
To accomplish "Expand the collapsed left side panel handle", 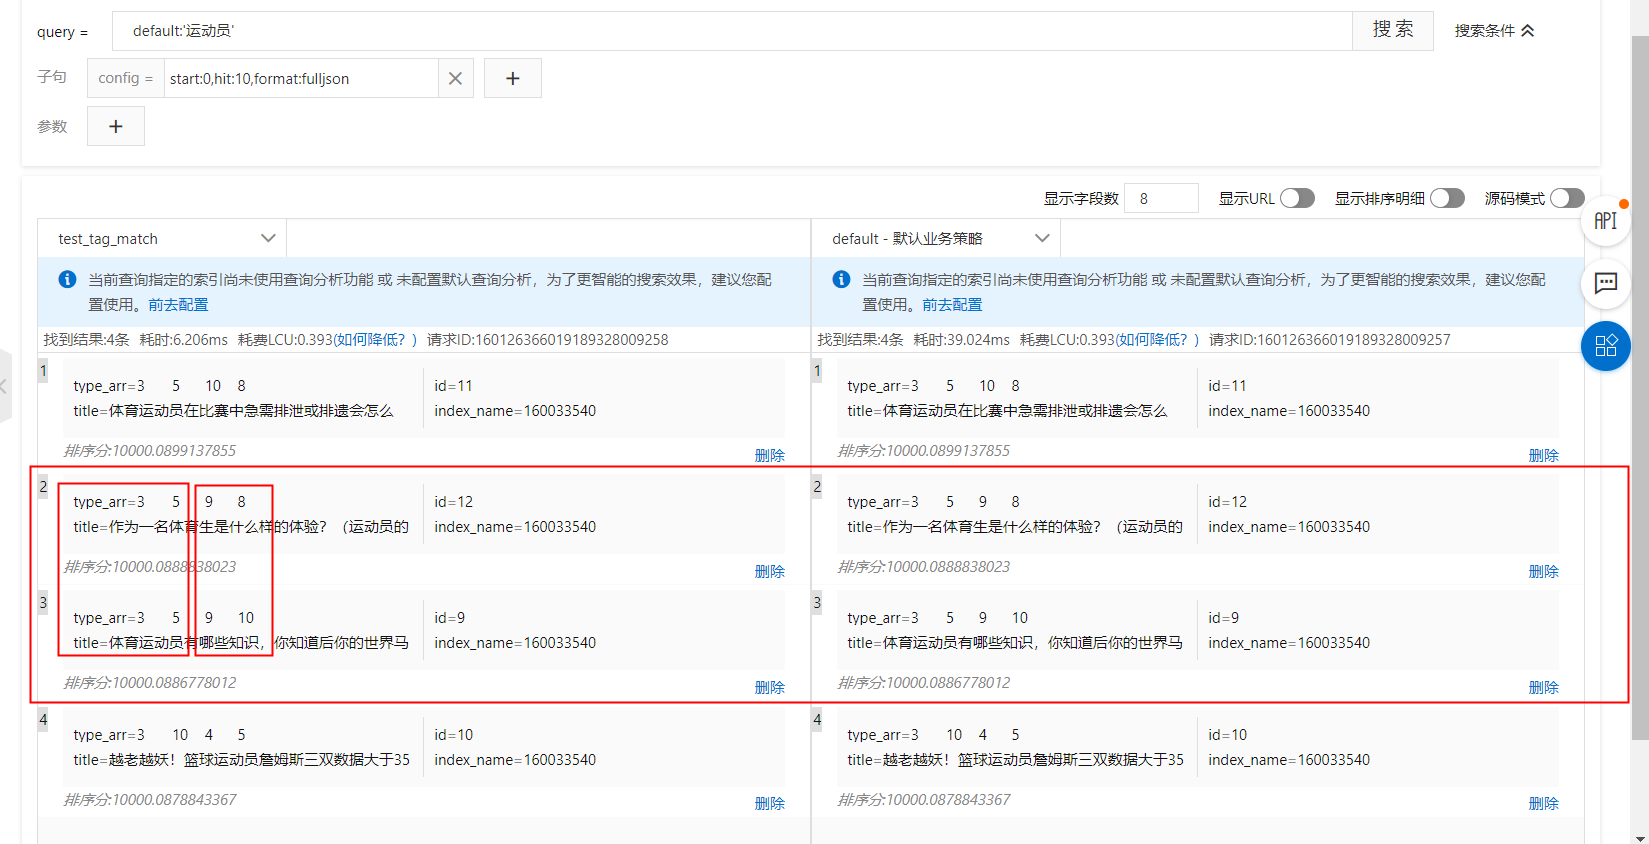I will [5, 386].
